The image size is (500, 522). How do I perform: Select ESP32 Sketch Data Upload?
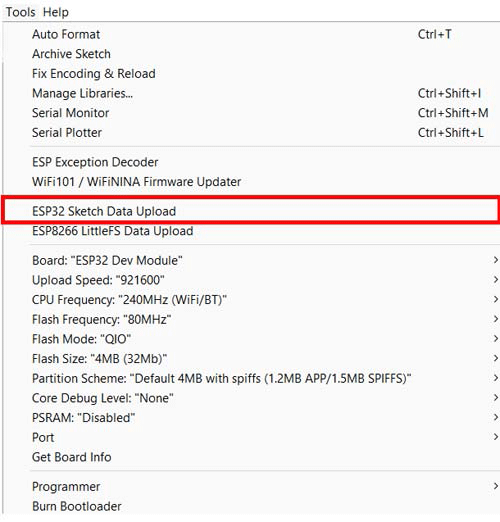[x=251, y=211]
